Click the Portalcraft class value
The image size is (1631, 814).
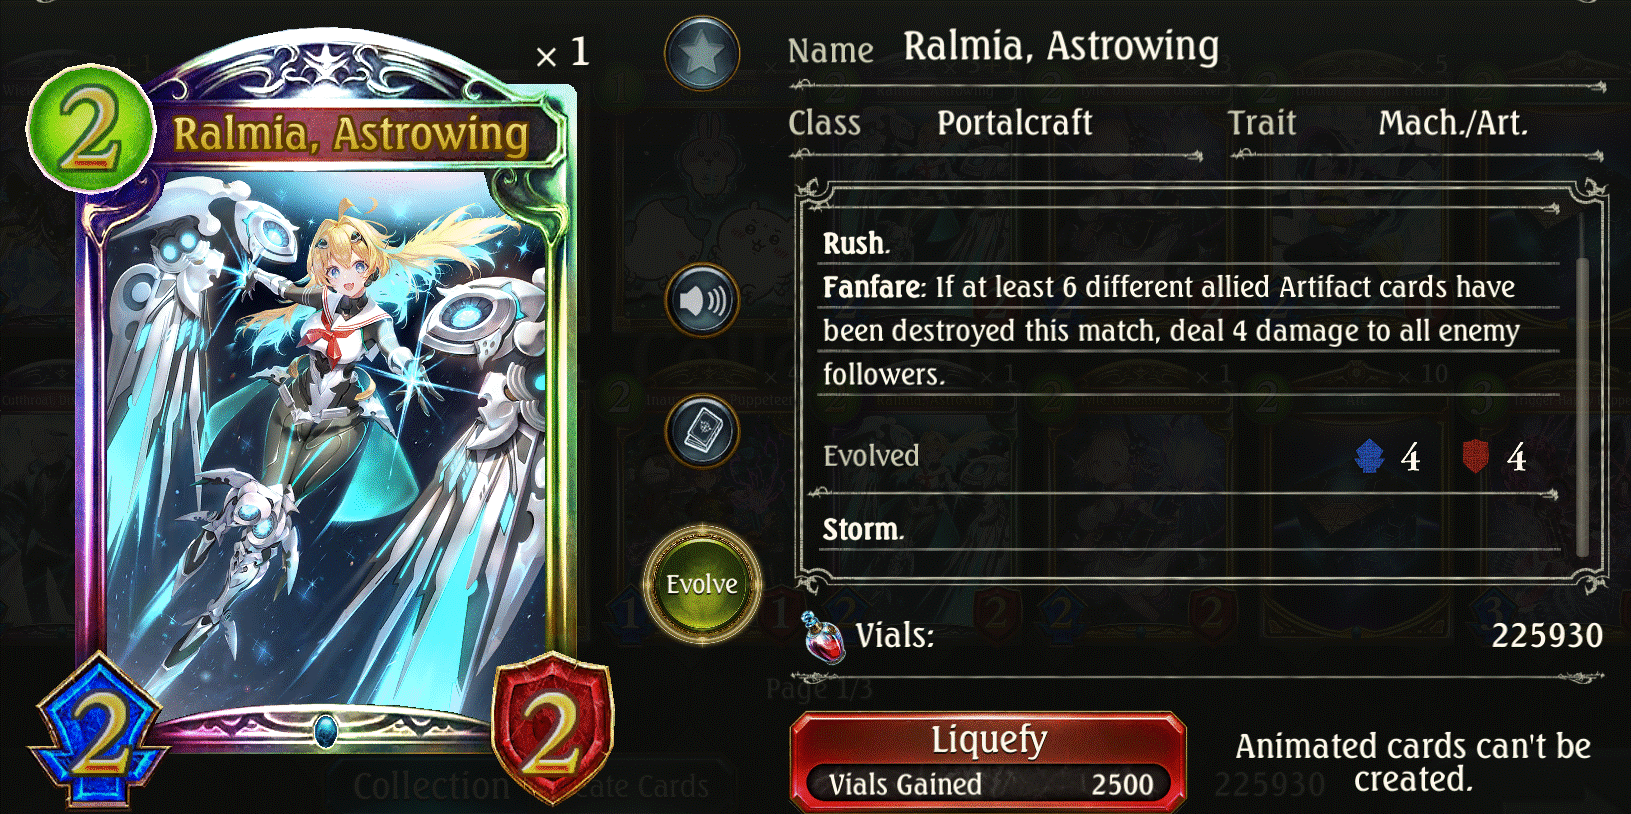click(1014, 123)
